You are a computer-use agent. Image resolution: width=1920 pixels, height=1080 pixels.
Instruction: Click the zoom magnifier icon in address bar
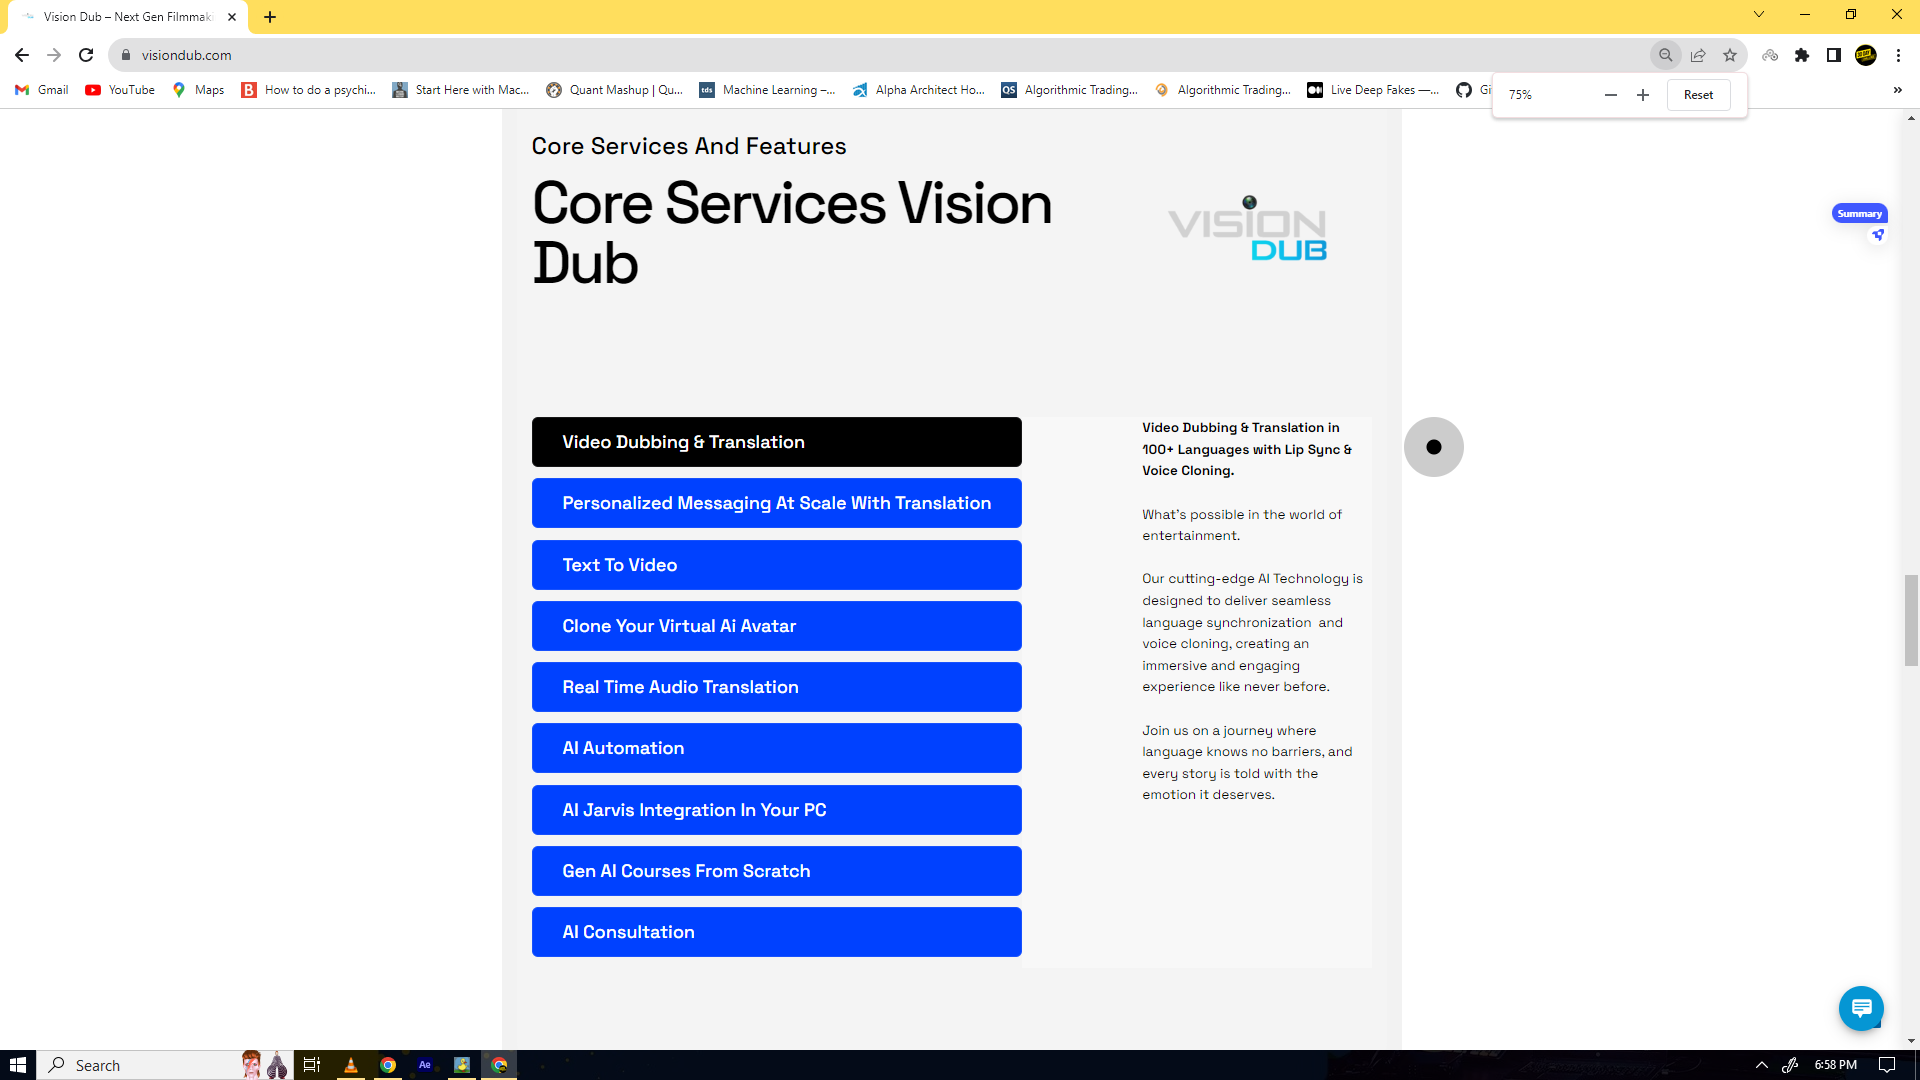(x=1665, y=55)
